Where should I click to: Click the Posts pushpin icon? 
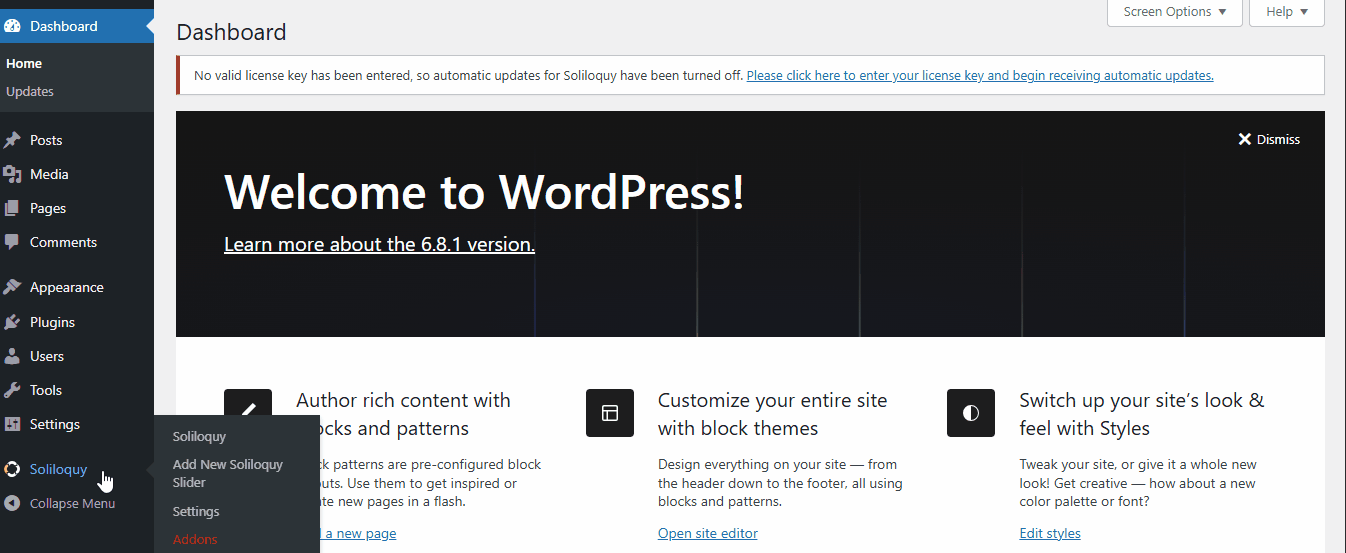[x=12, y=140]
